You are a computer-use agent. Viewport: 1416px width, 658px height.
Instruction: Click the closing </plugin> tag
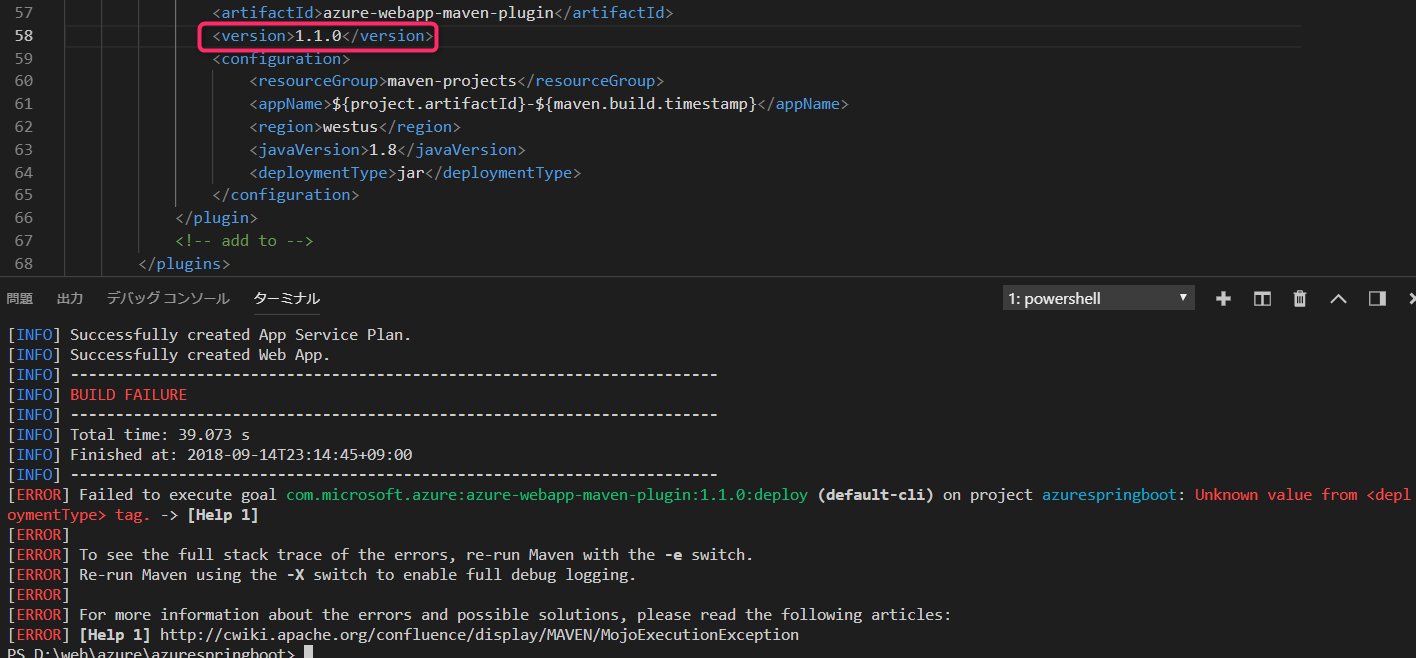tap(217, 219)
